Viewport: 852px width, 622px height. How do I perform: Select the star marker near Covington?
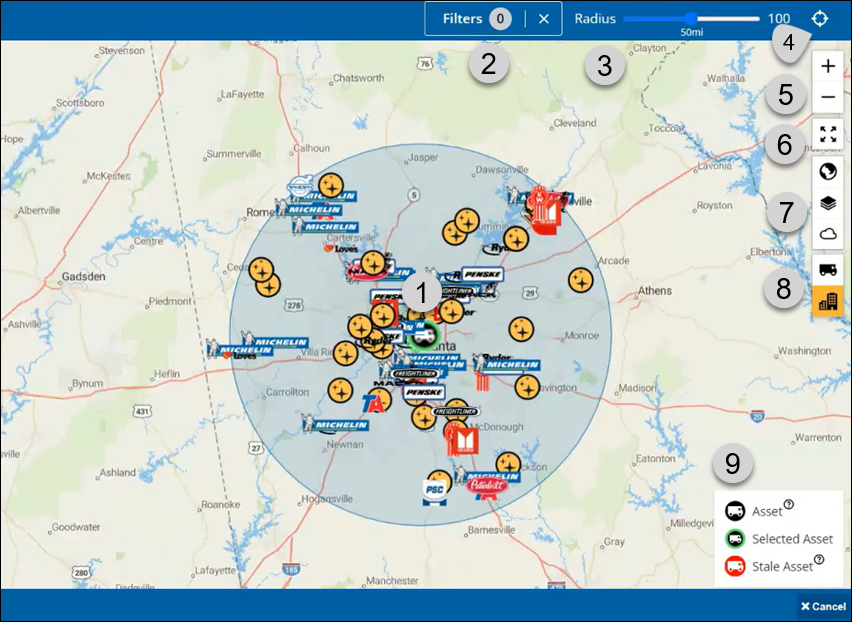527,387
